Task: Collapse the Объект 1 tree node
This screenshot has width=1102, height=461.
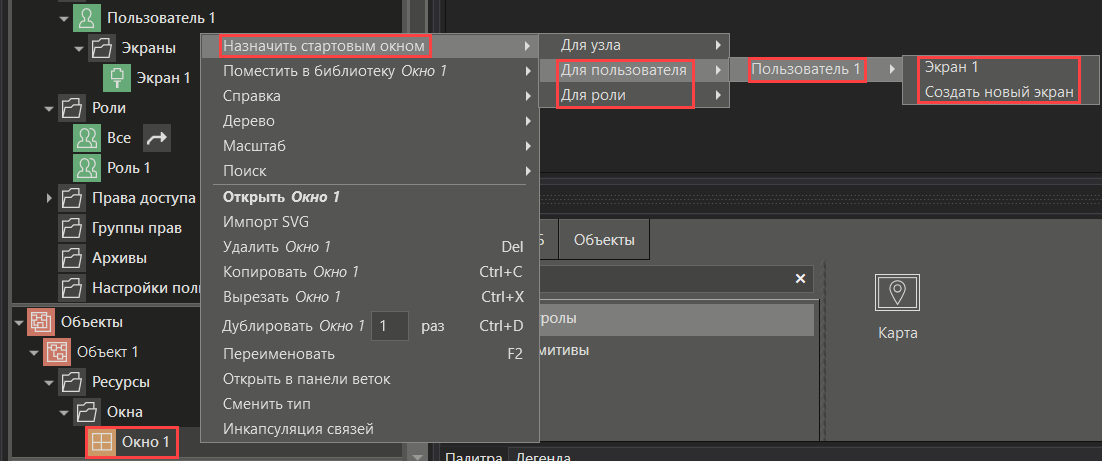Action: [x=33, y=352]
